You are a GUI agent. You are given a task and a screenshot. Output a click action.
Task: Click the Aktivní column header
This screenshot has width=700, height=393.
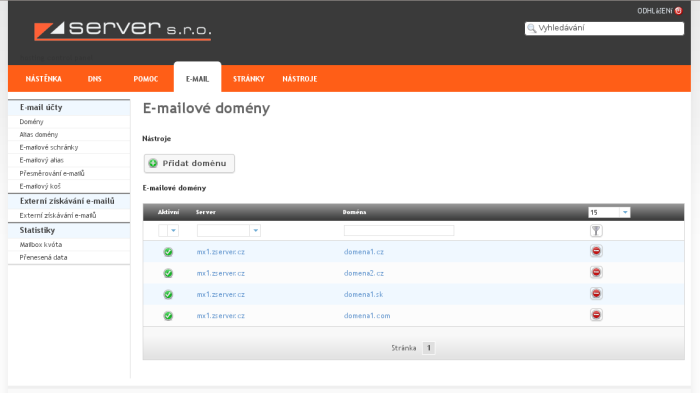pos(168,213)
